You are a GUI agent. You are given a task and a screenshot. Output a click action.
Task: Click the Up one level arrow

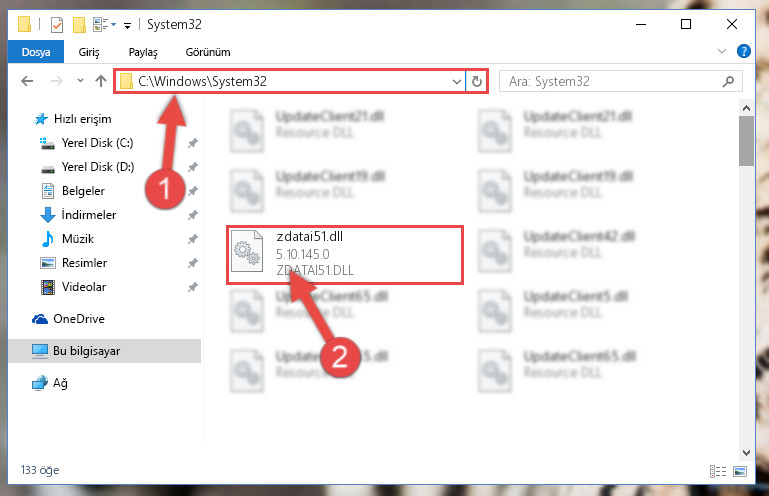(x=101, y=81)
